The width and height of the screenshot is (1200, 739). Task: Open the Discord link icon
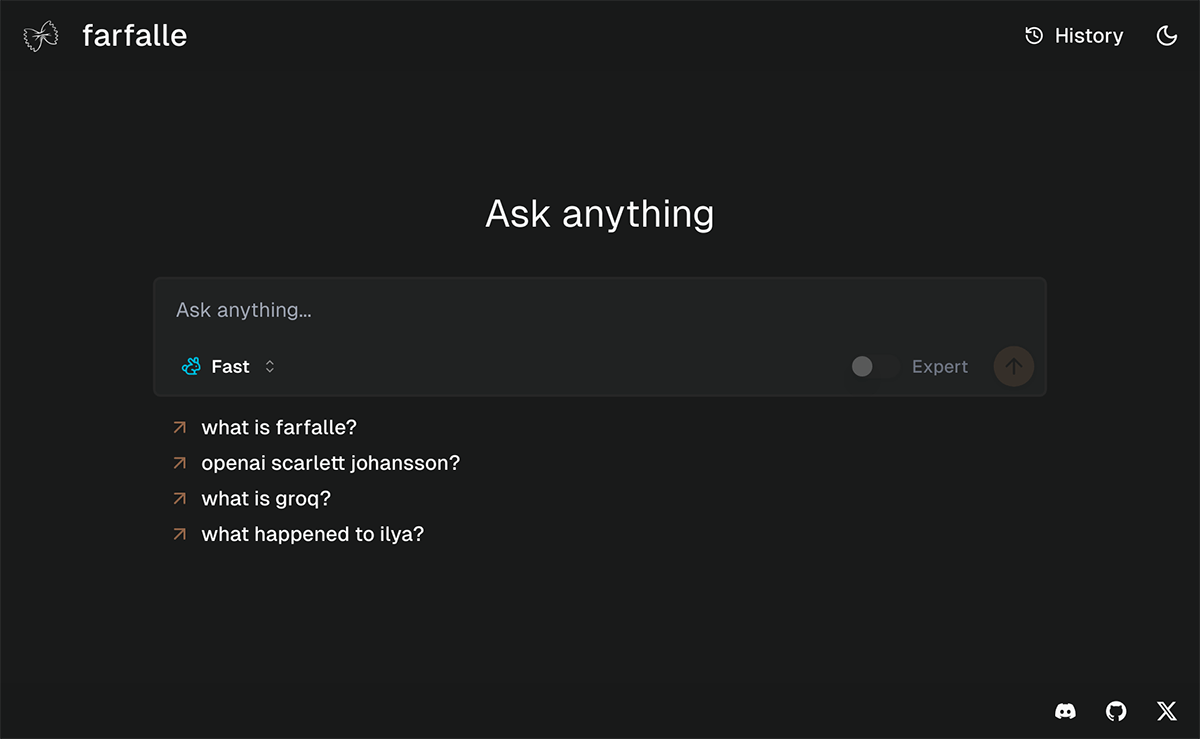click(1066, 711)
